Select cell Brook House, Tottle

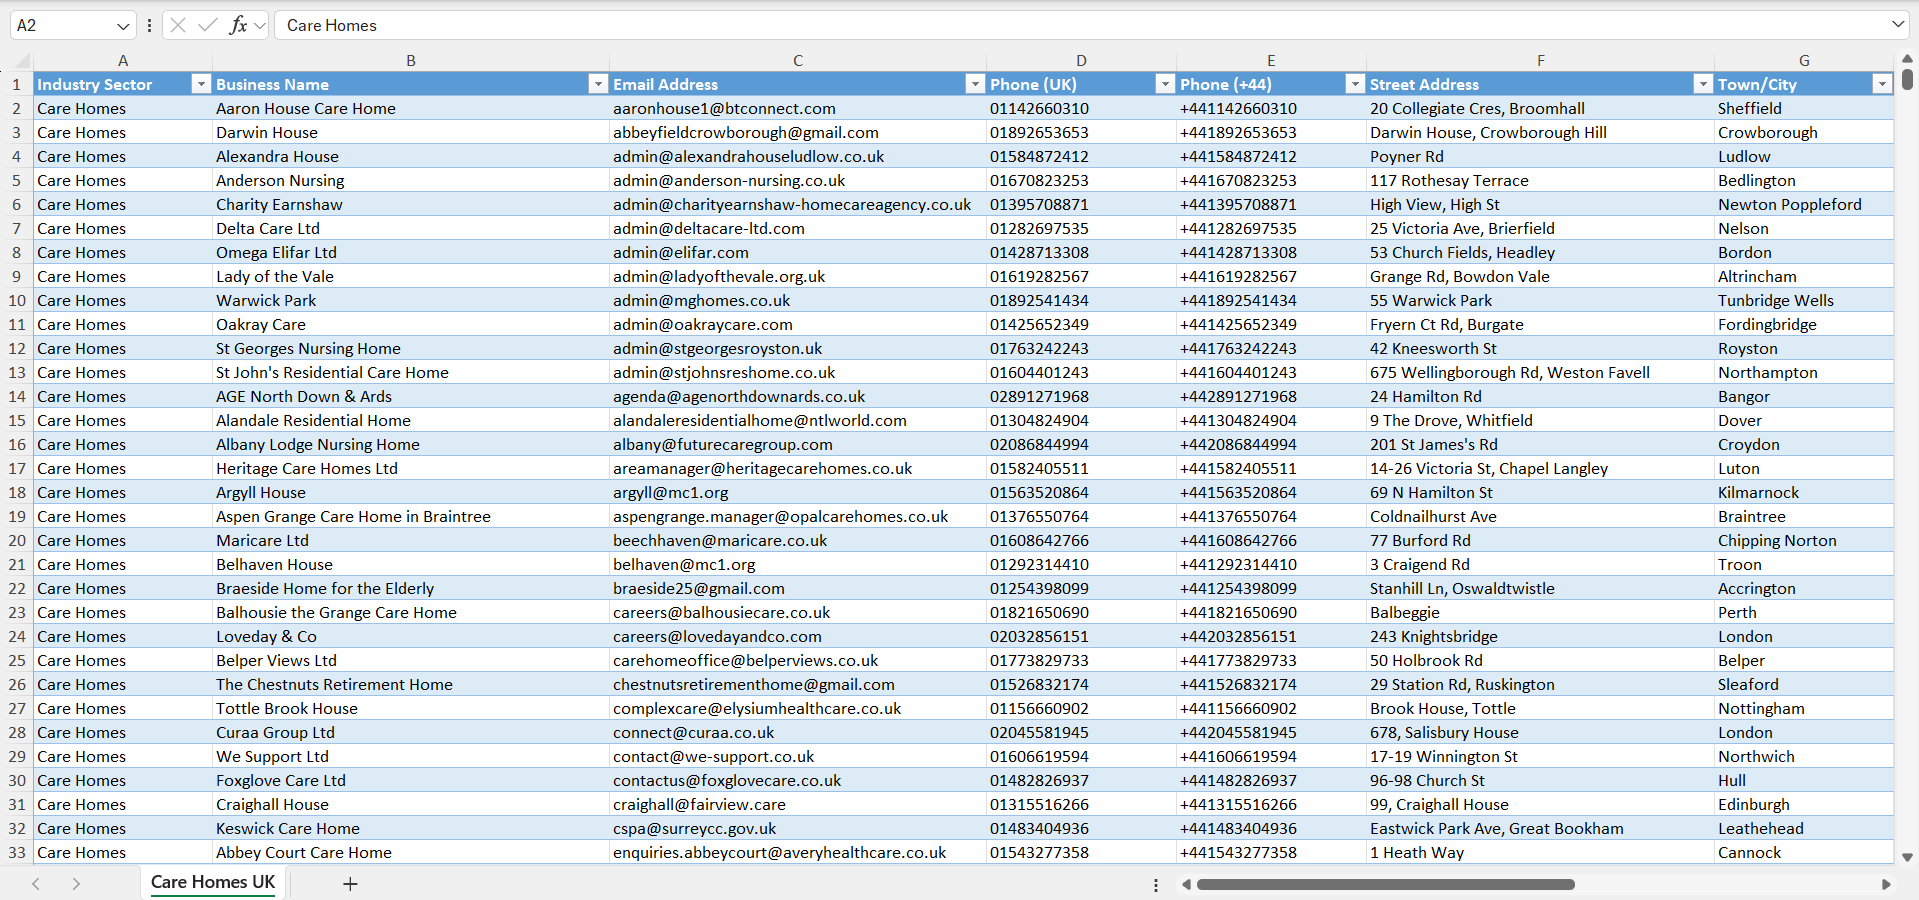coord(1541,709)
